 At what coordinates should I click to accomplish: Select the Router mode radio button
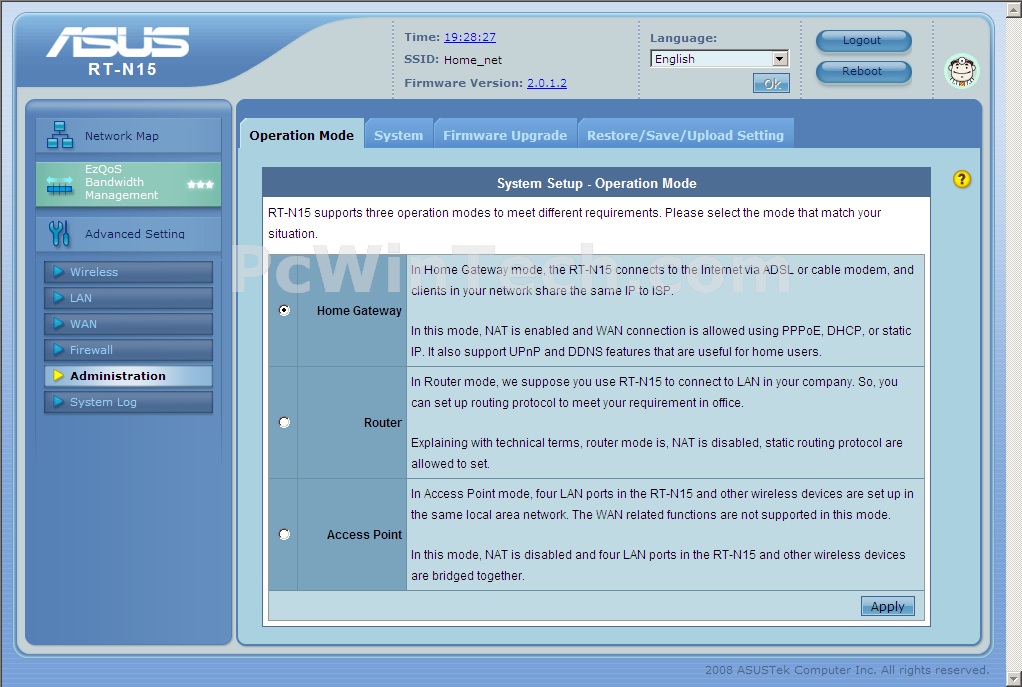click(x=284, y=422)
